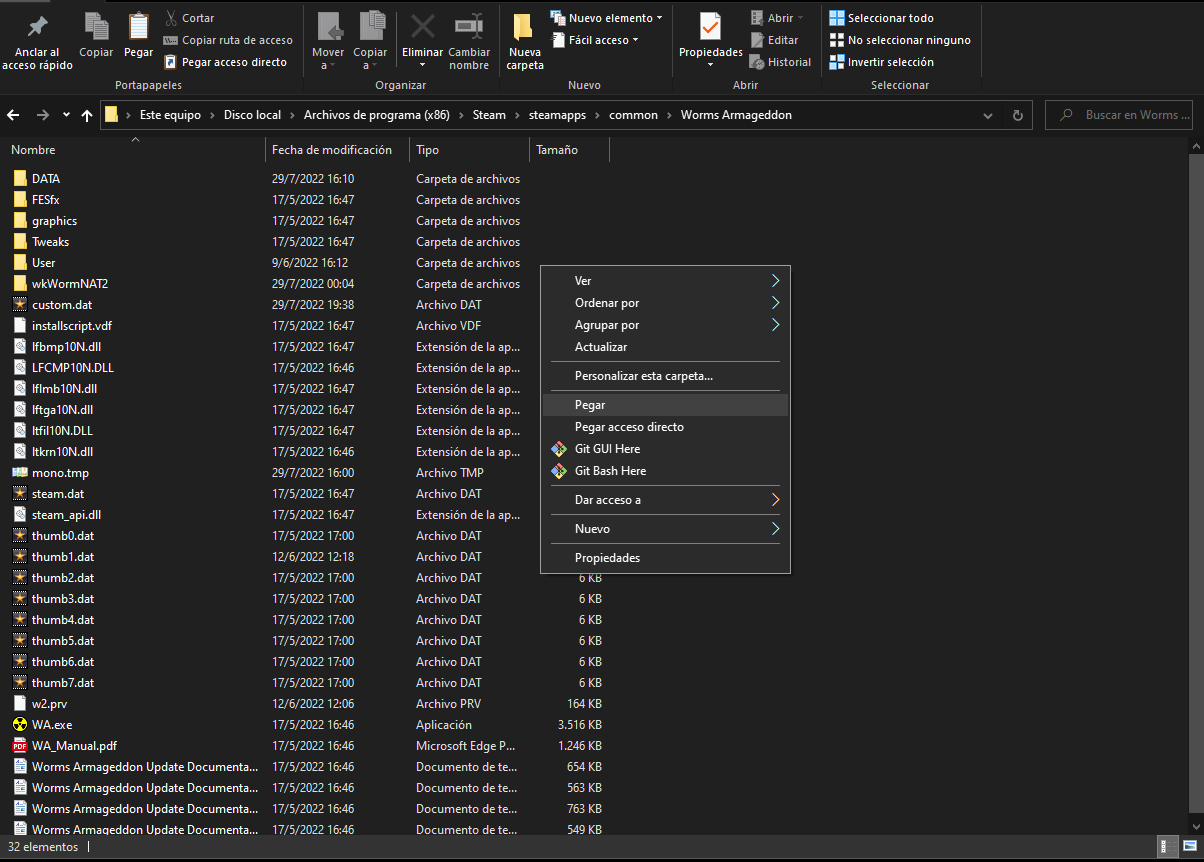Click the Steam breadcrumb
Screen dimensions: 1204x862
[489, 115]
